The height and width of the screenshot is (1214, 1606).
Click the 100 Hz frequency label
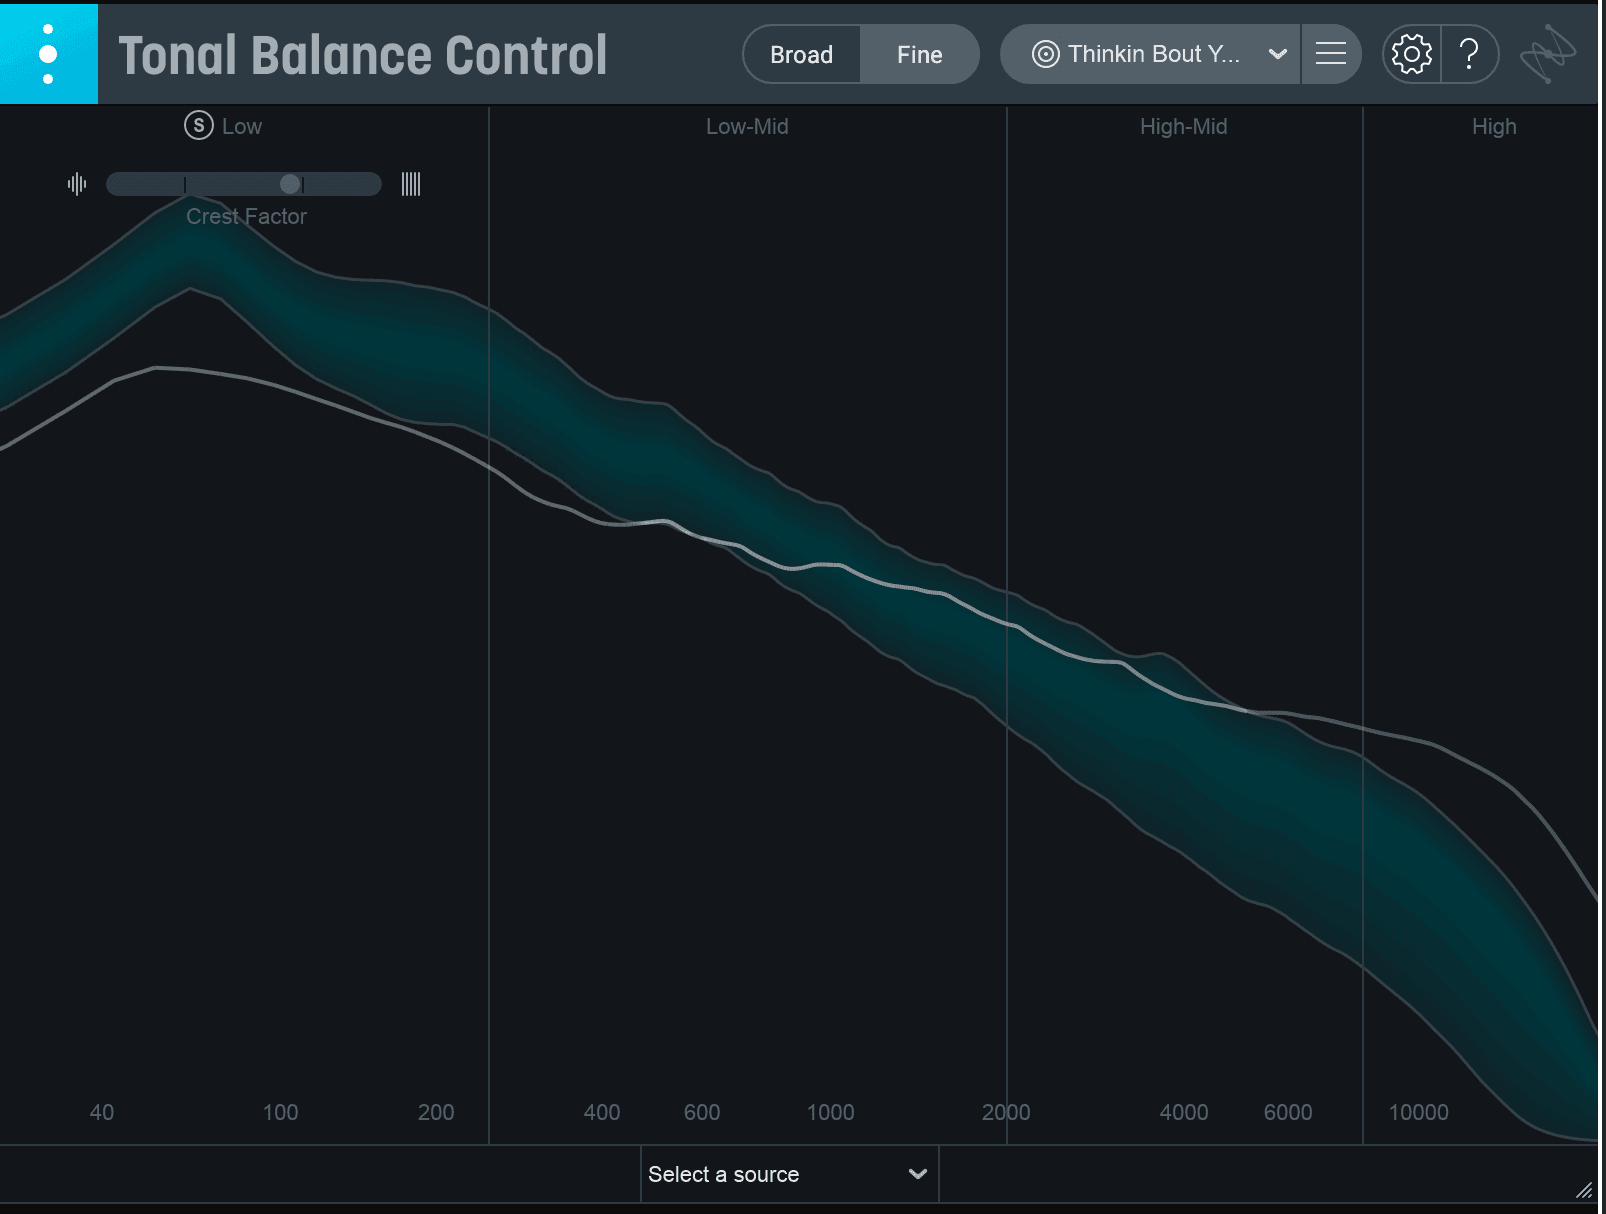280,1112
